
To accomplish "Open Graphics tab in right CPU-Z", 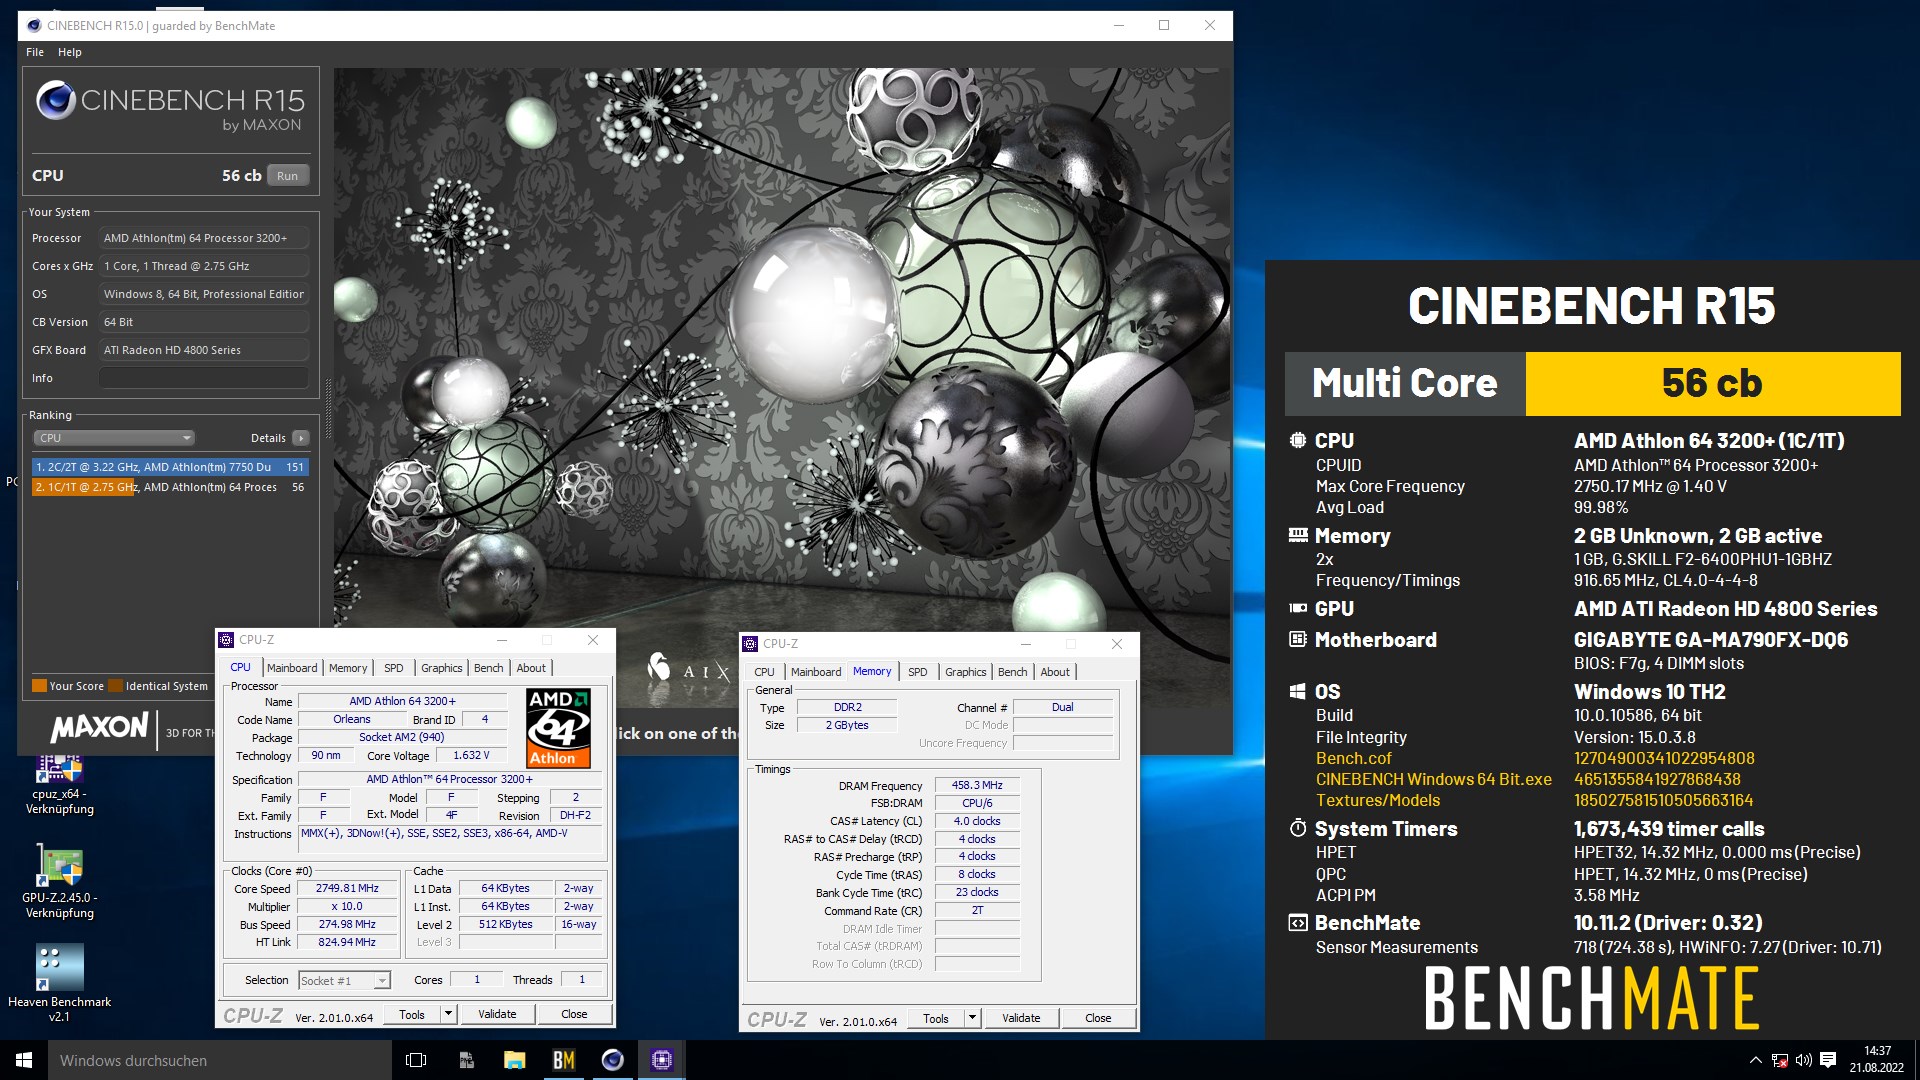I will point(966,672).
